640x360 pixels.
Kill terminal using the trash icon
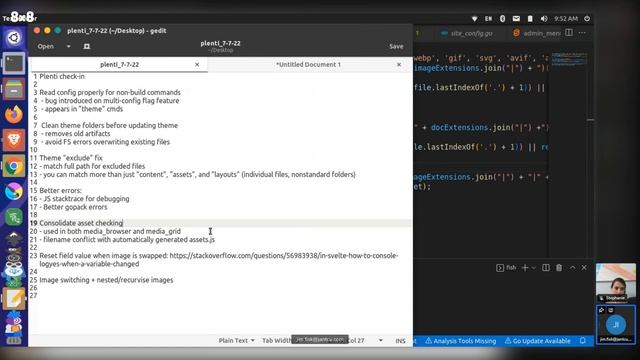point(559,268)
